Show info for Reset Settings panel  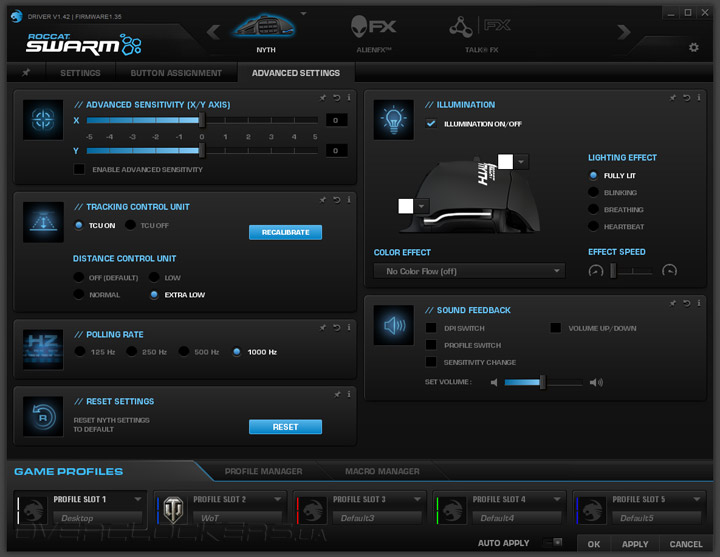(349, 394)
